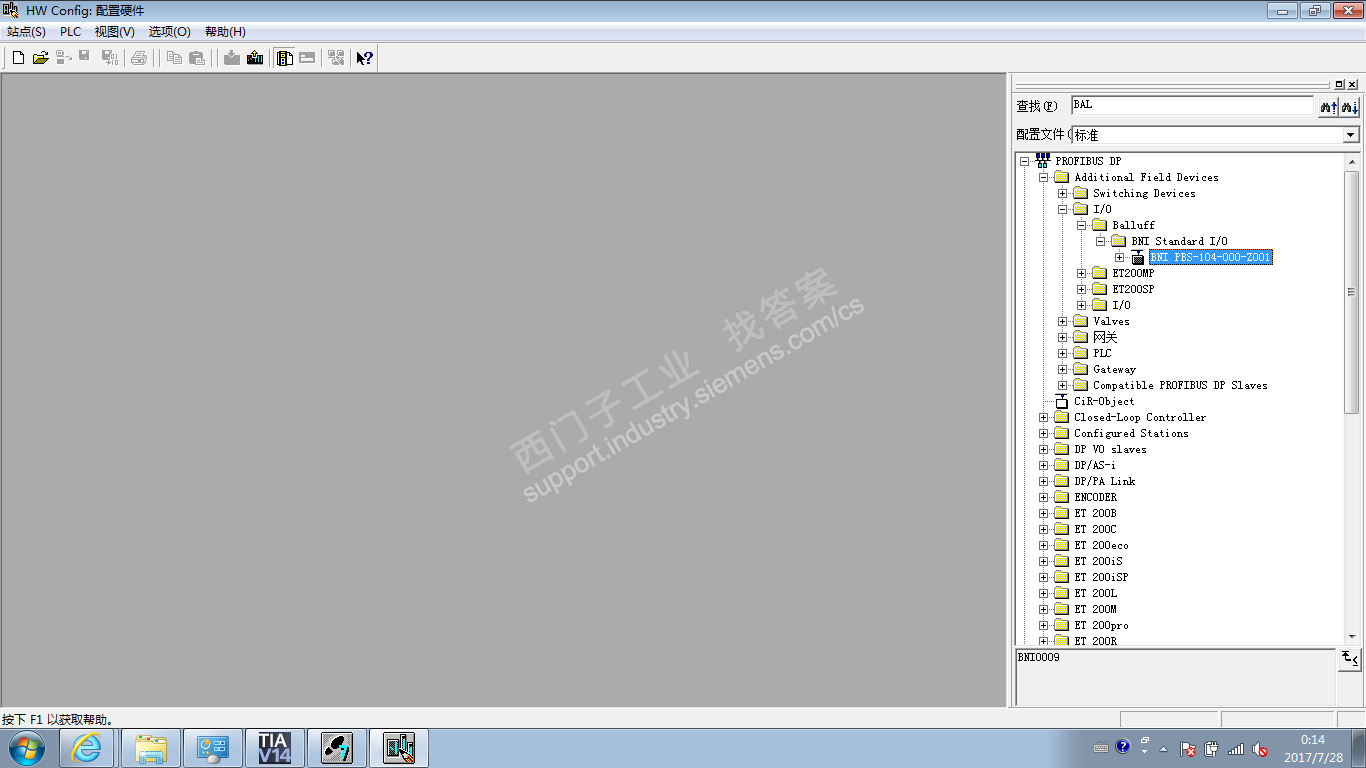Screen dimensions: 1366x768
Task: Click the CiR-Object icon in catalog
Action: 1062,401
